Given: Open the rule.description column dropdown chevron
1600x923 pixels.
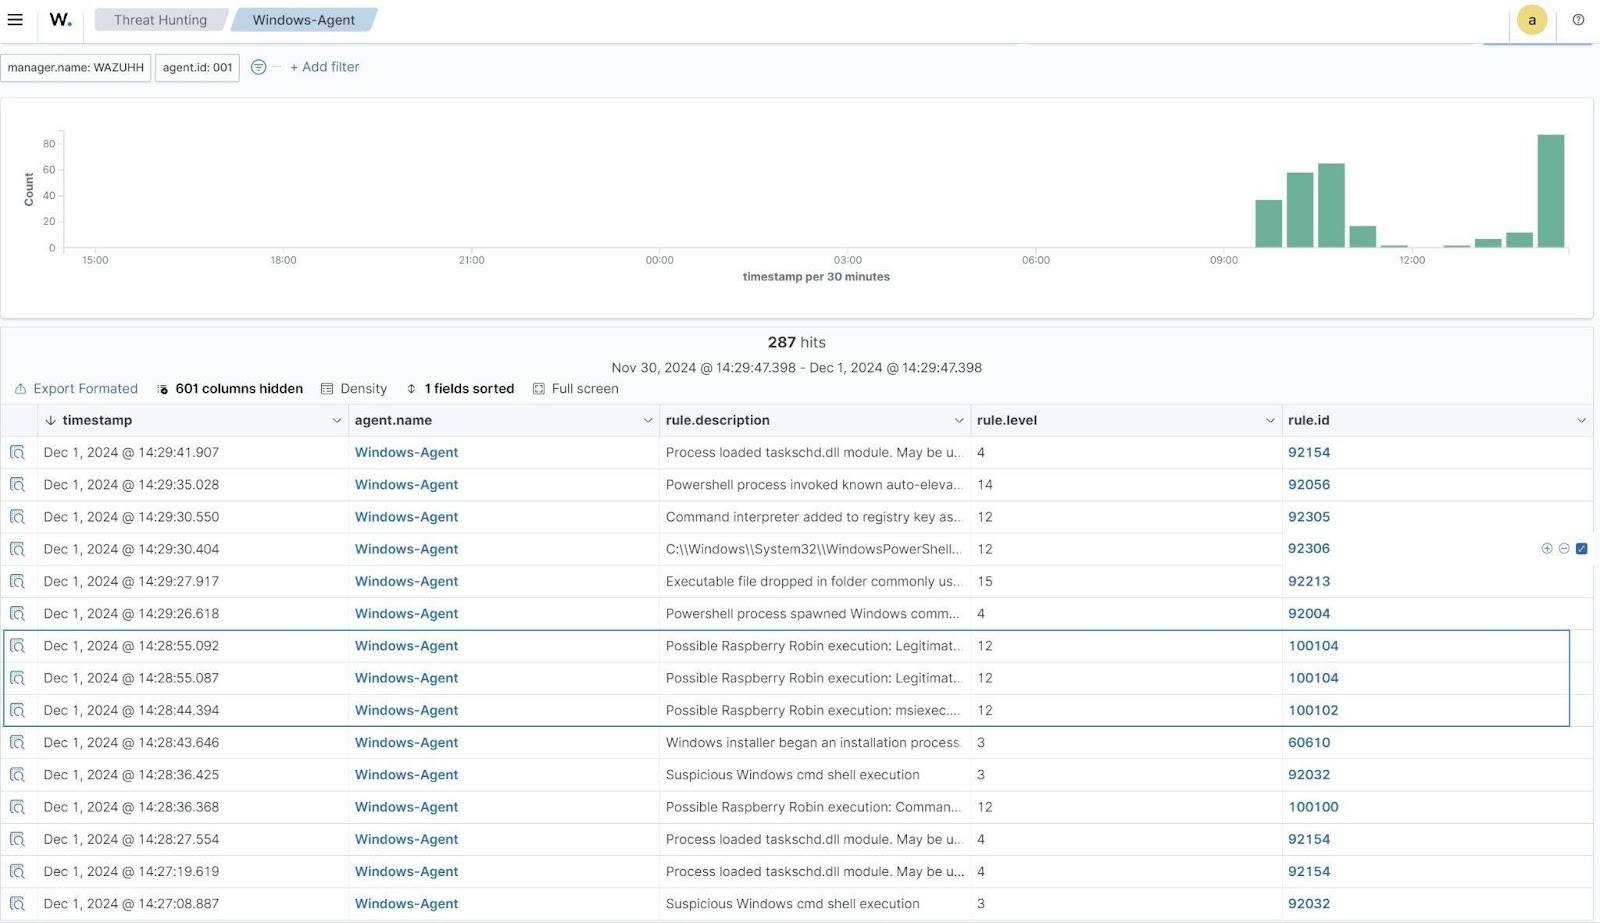Looking at the screenshot, I should point(958,421).
